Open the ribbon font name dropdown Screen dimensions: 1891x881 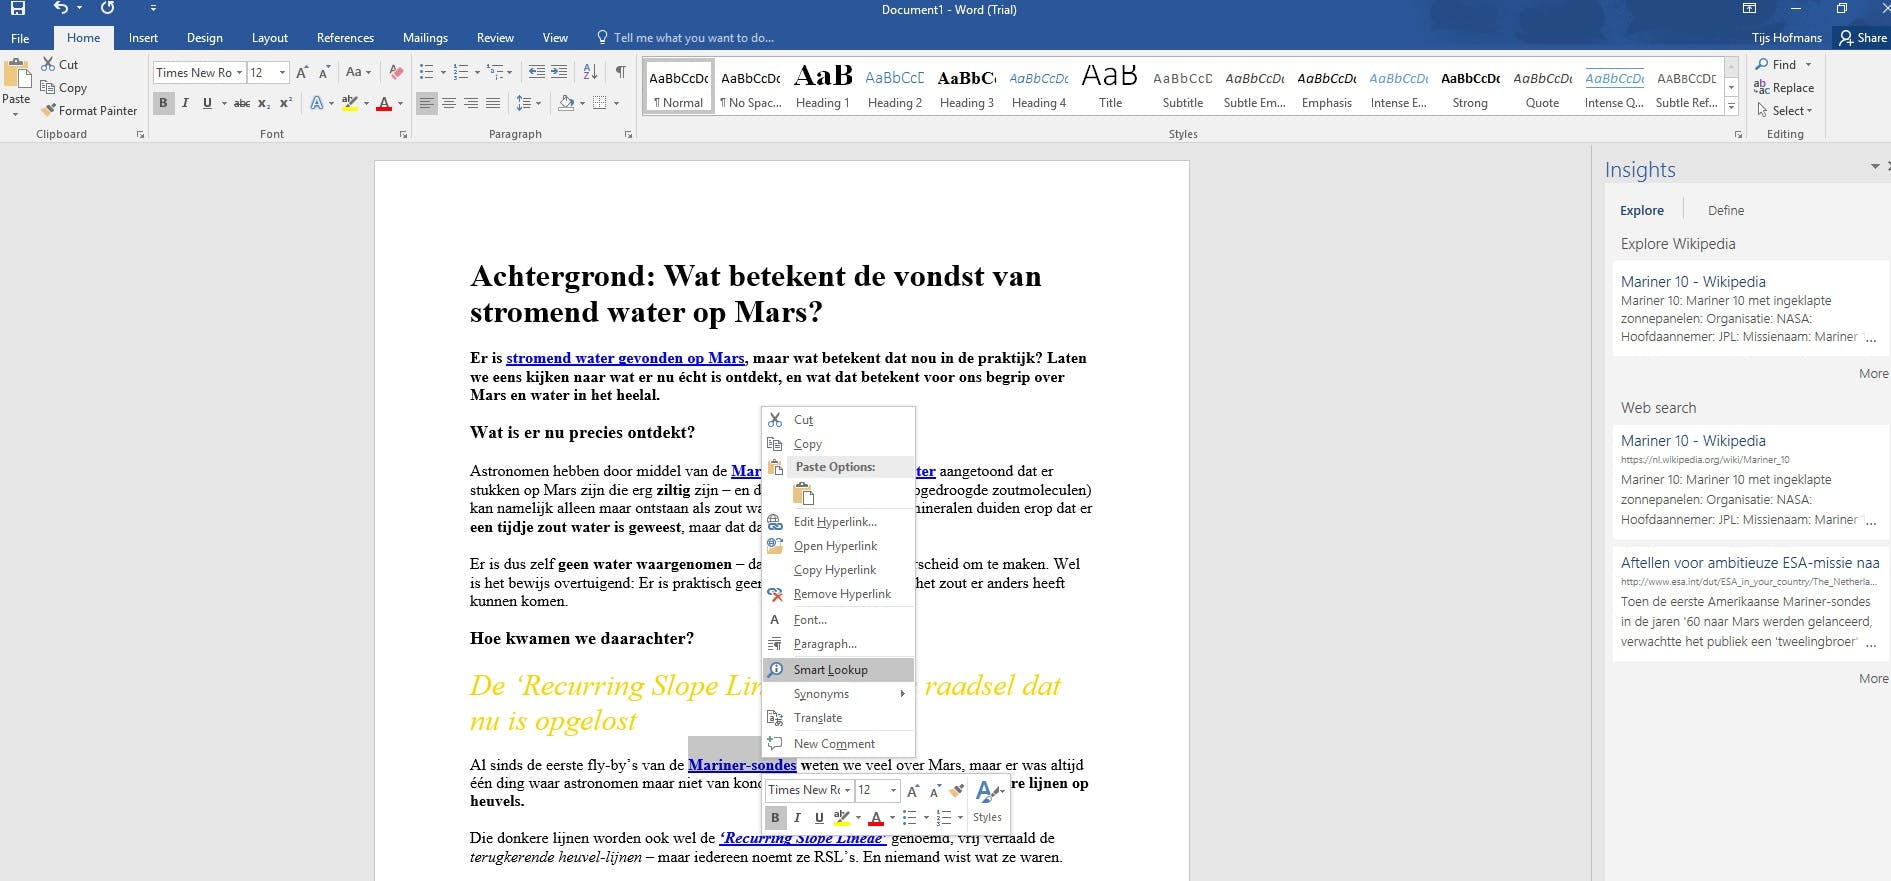point(240,73)
